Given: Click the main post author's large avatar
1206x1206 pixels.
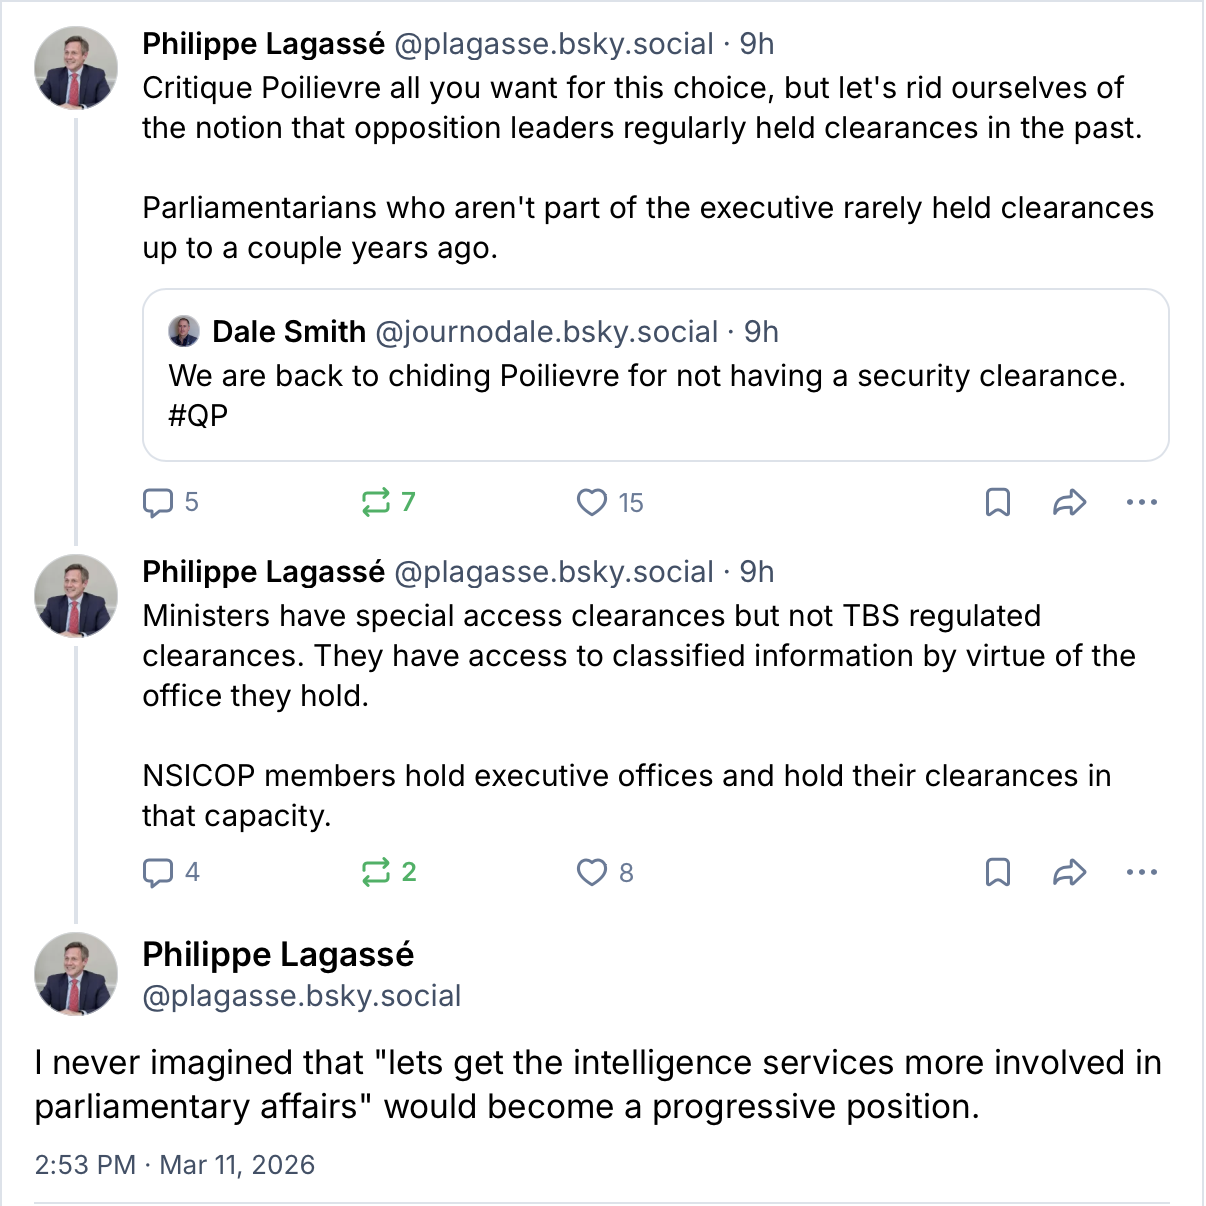Looking at the screenshot, I should (76, 974).
